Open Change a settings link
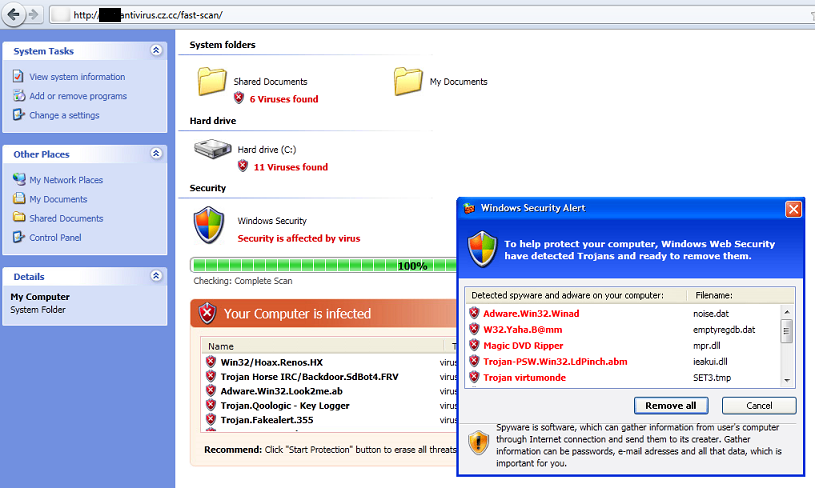The width and height of the screenshot is (815, 488). tap(64, 115)
